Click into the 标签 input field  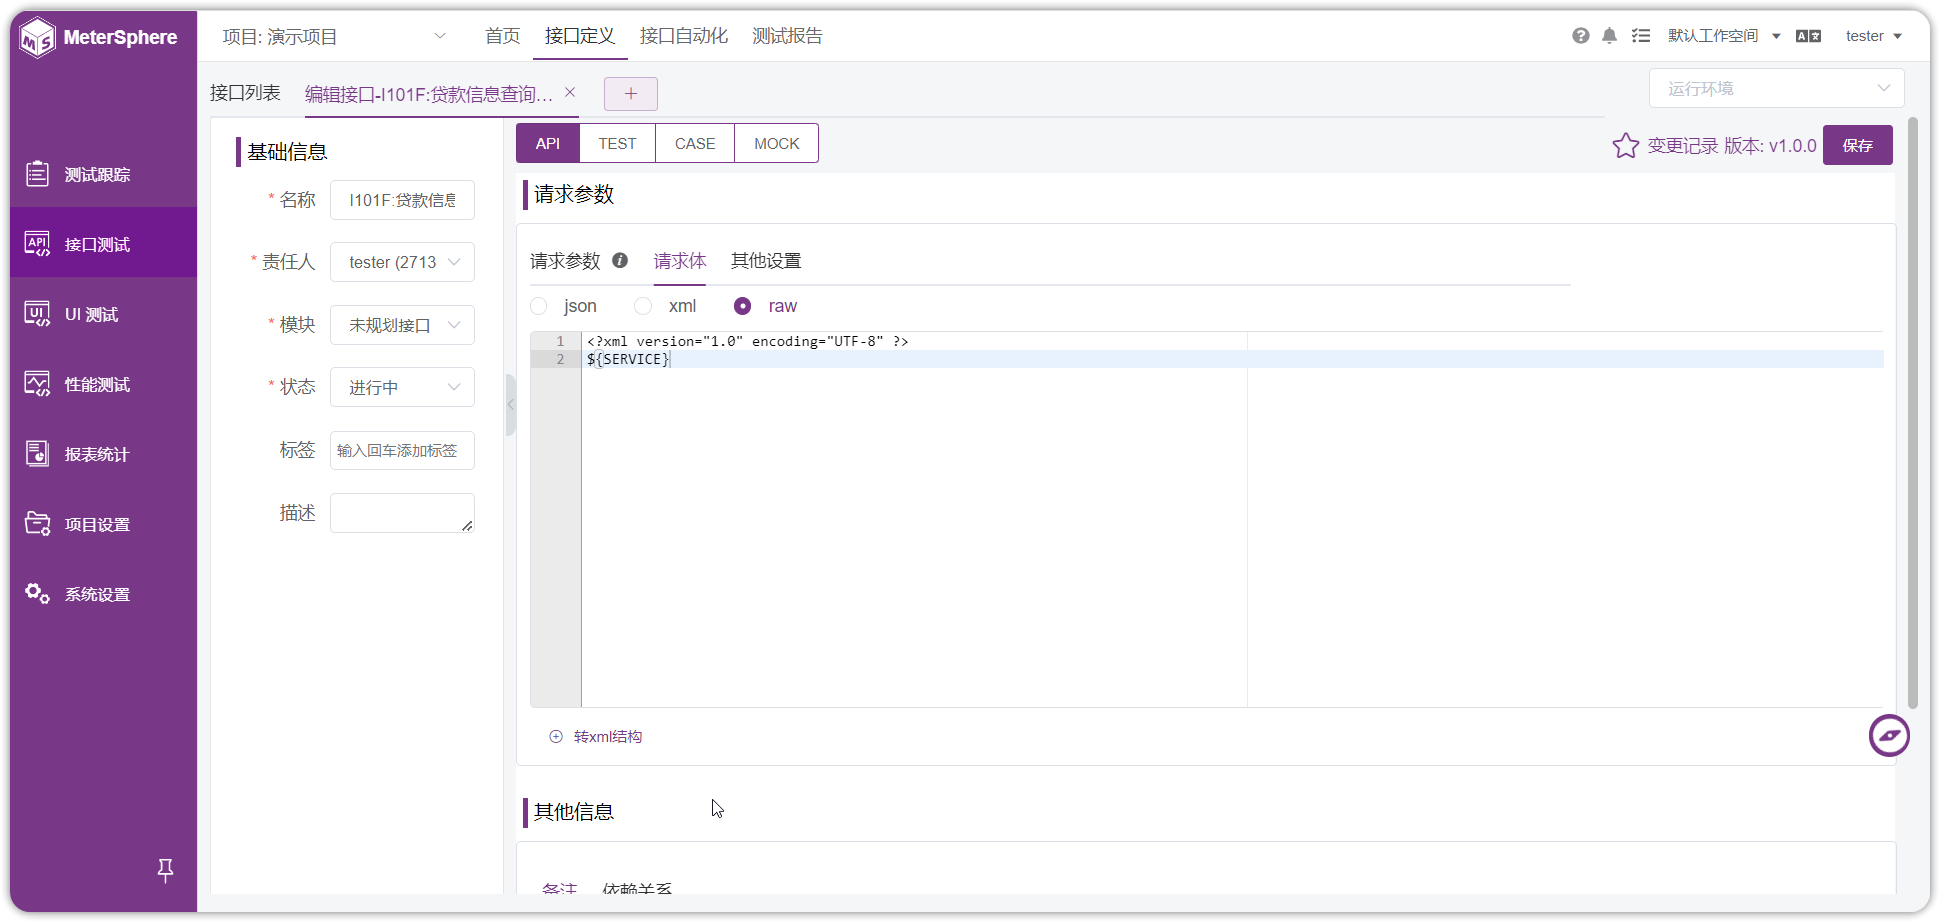coord(402,450)
